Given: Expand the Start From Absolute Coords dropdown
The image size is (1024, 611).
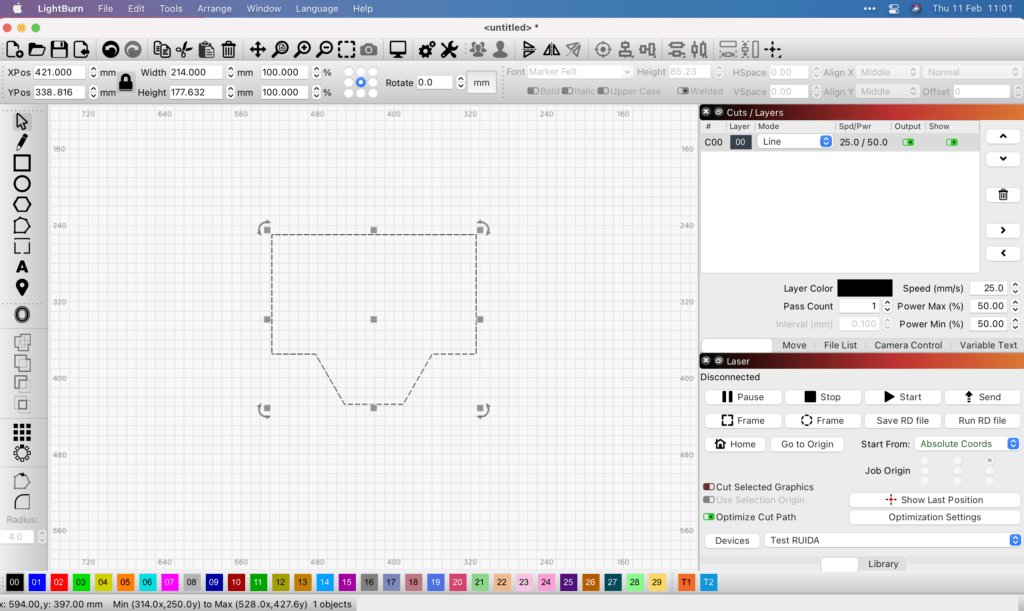Looking at the screenshot, I should [x=967, y=444].
